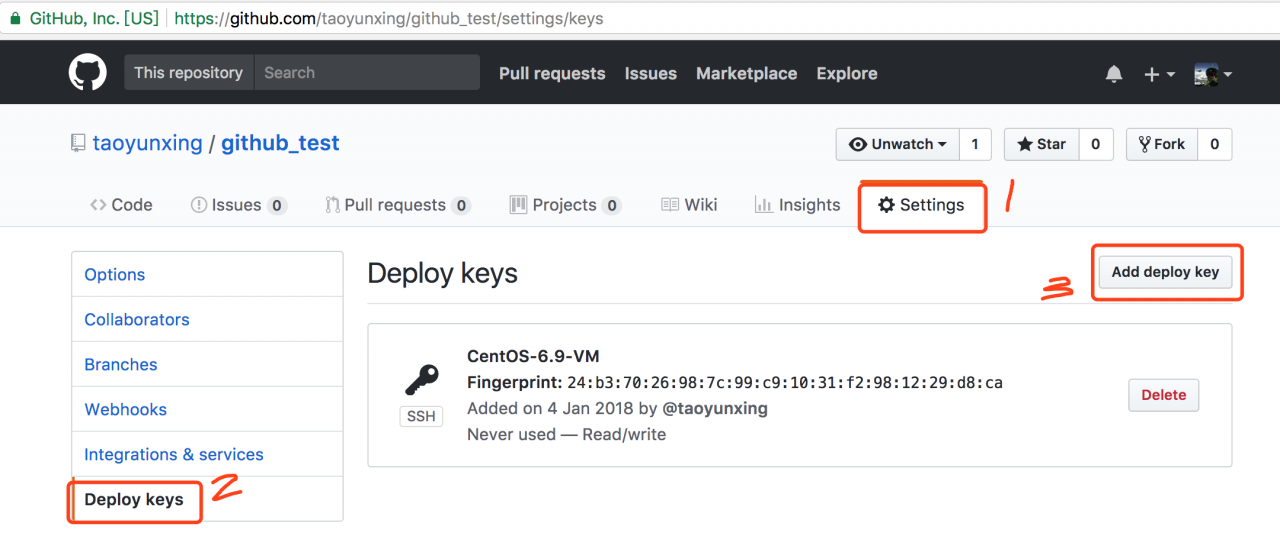Click the repository book icon
Viewport: 1280px width, 536px height.
click(78, 144)
